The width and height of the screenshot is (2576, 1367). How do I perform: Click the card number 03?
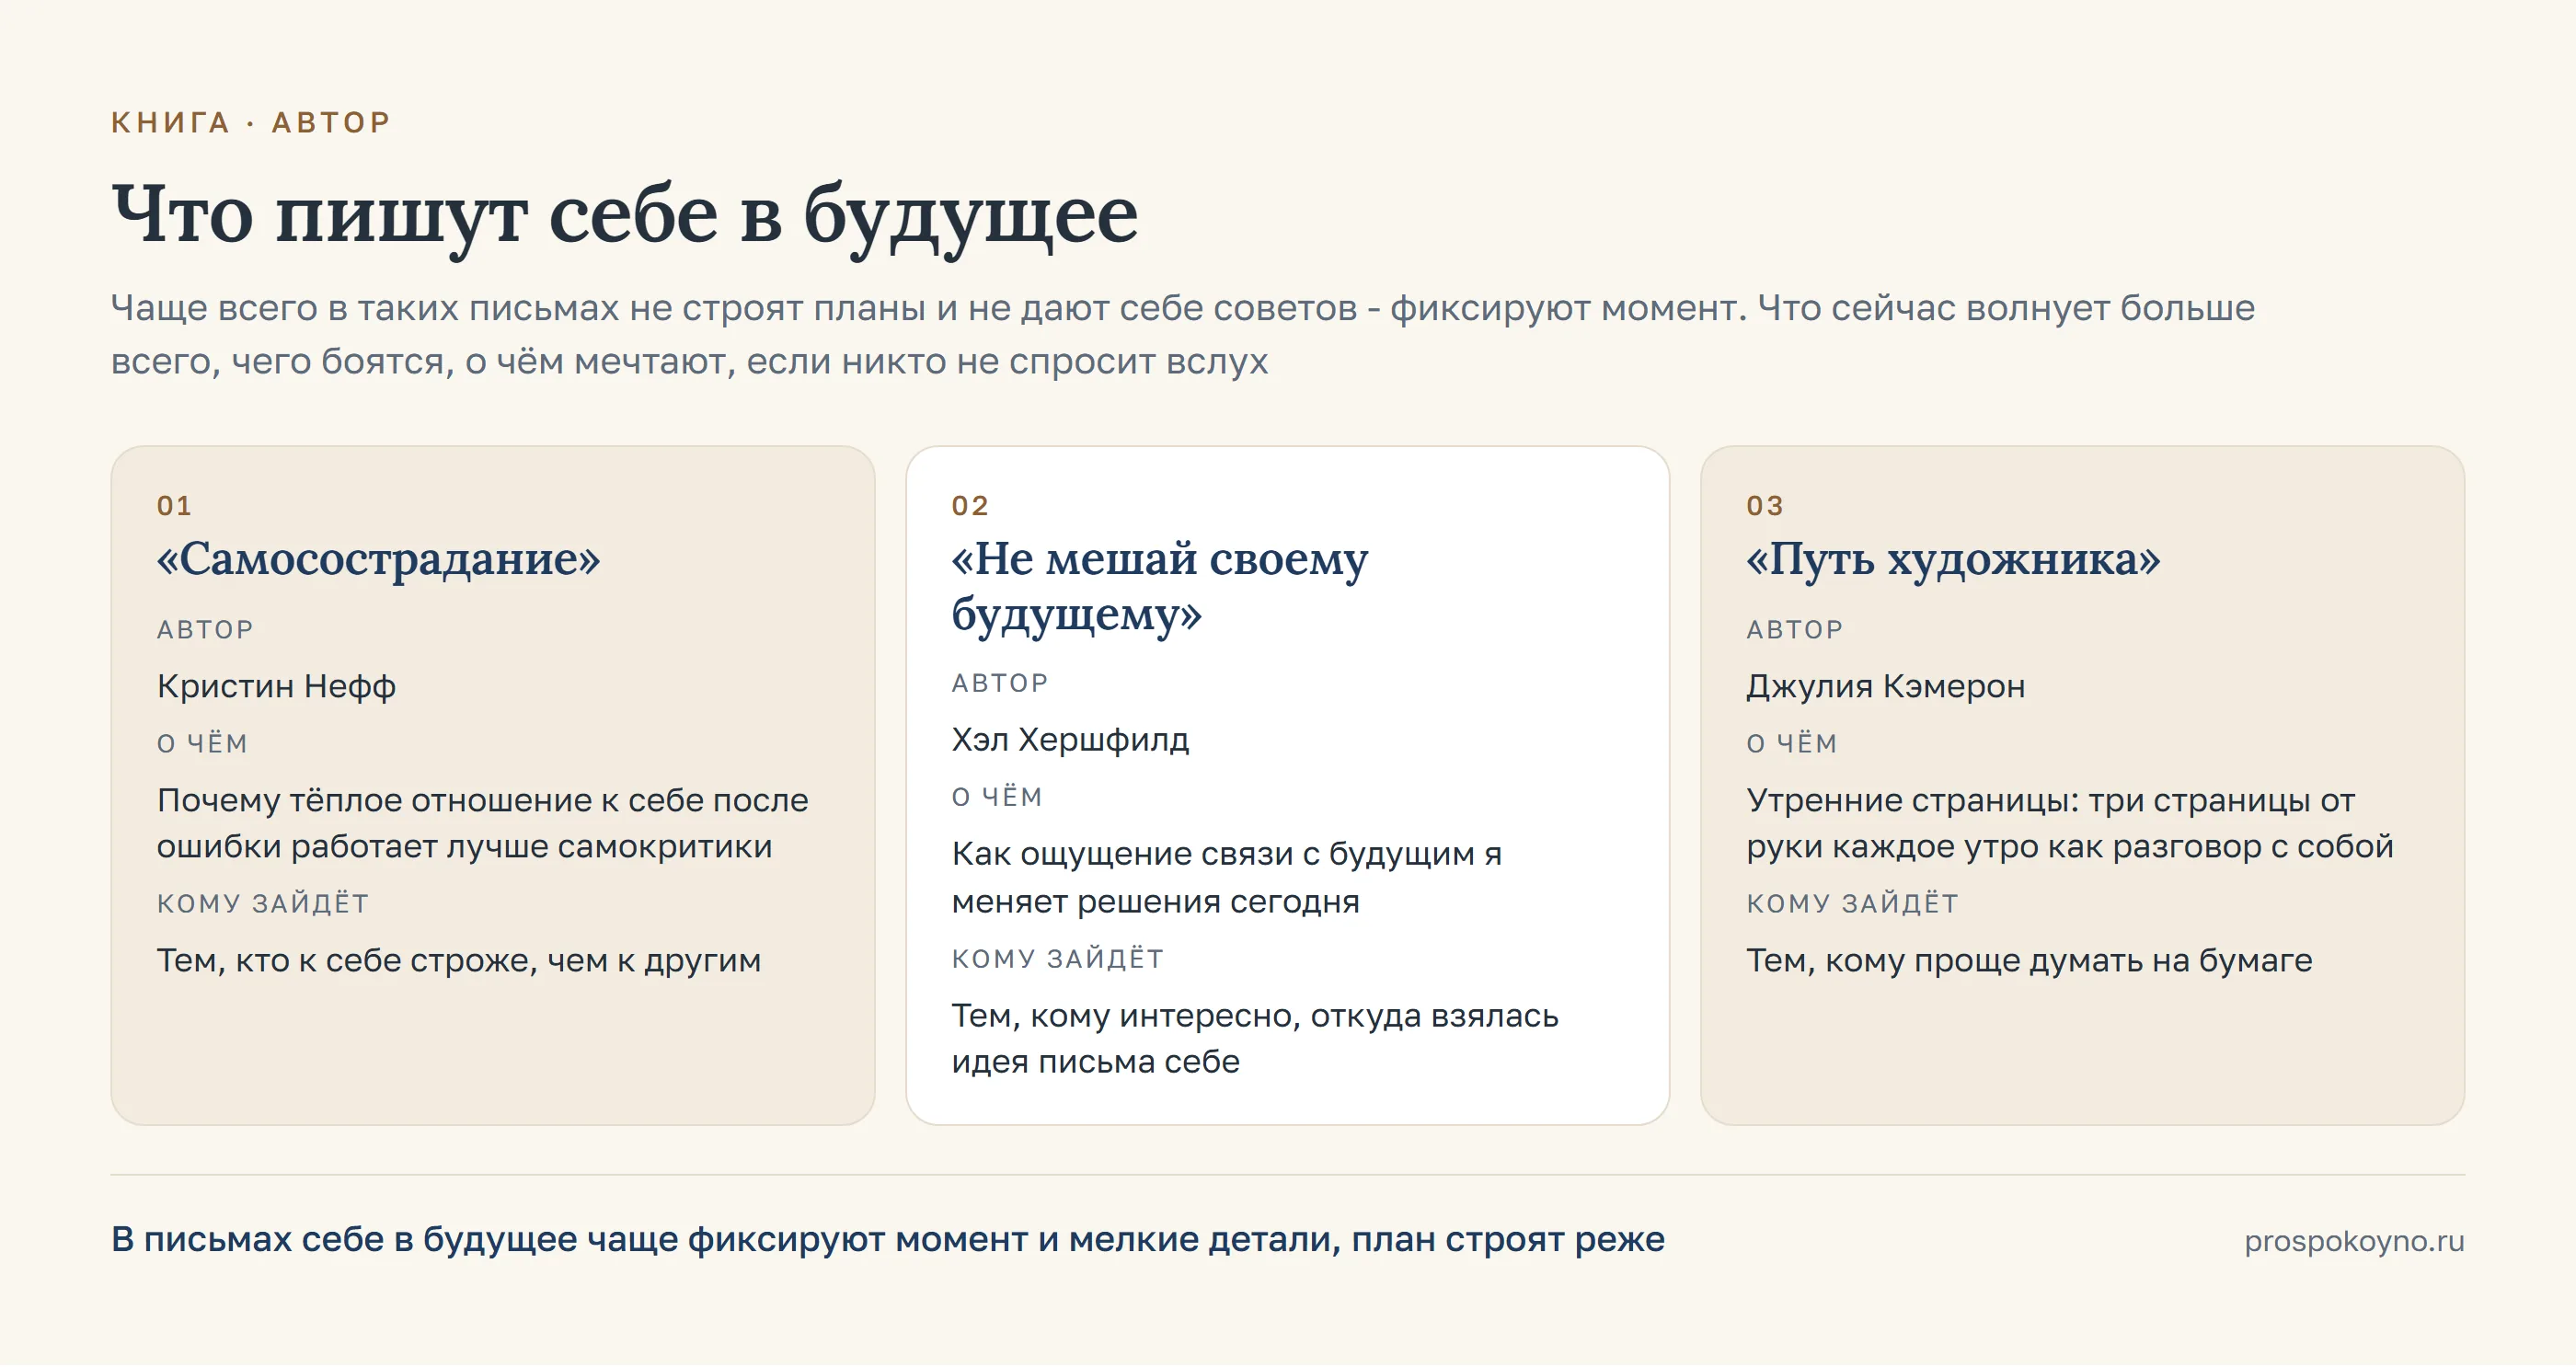point(1764,506)
